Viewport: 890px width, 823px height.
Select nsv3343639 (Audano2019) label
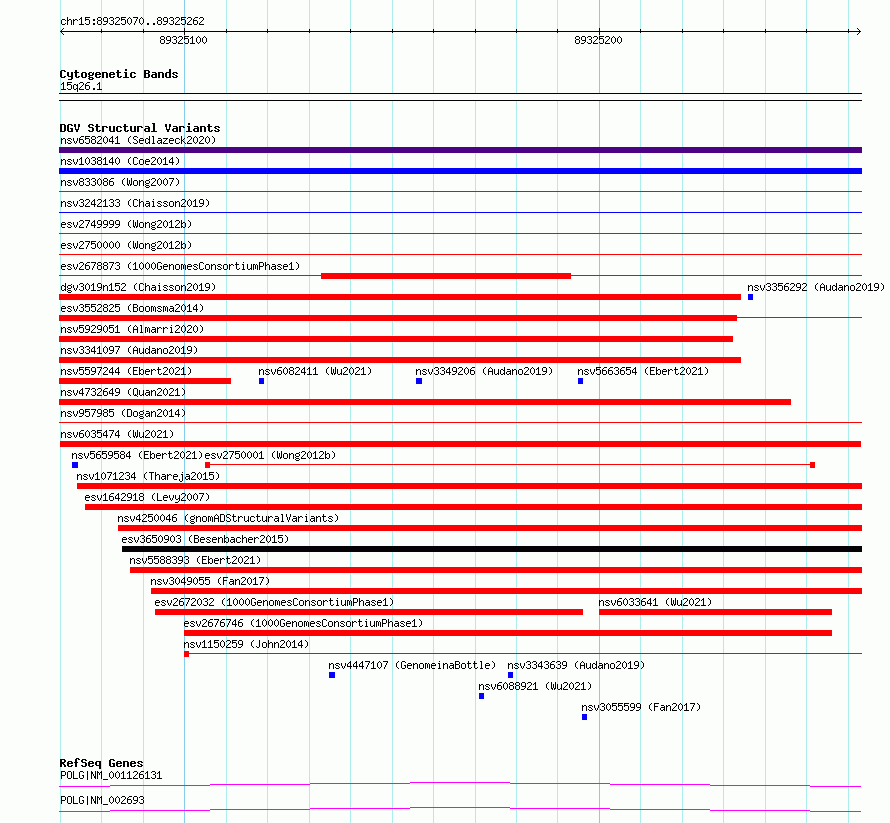(576, 665)
